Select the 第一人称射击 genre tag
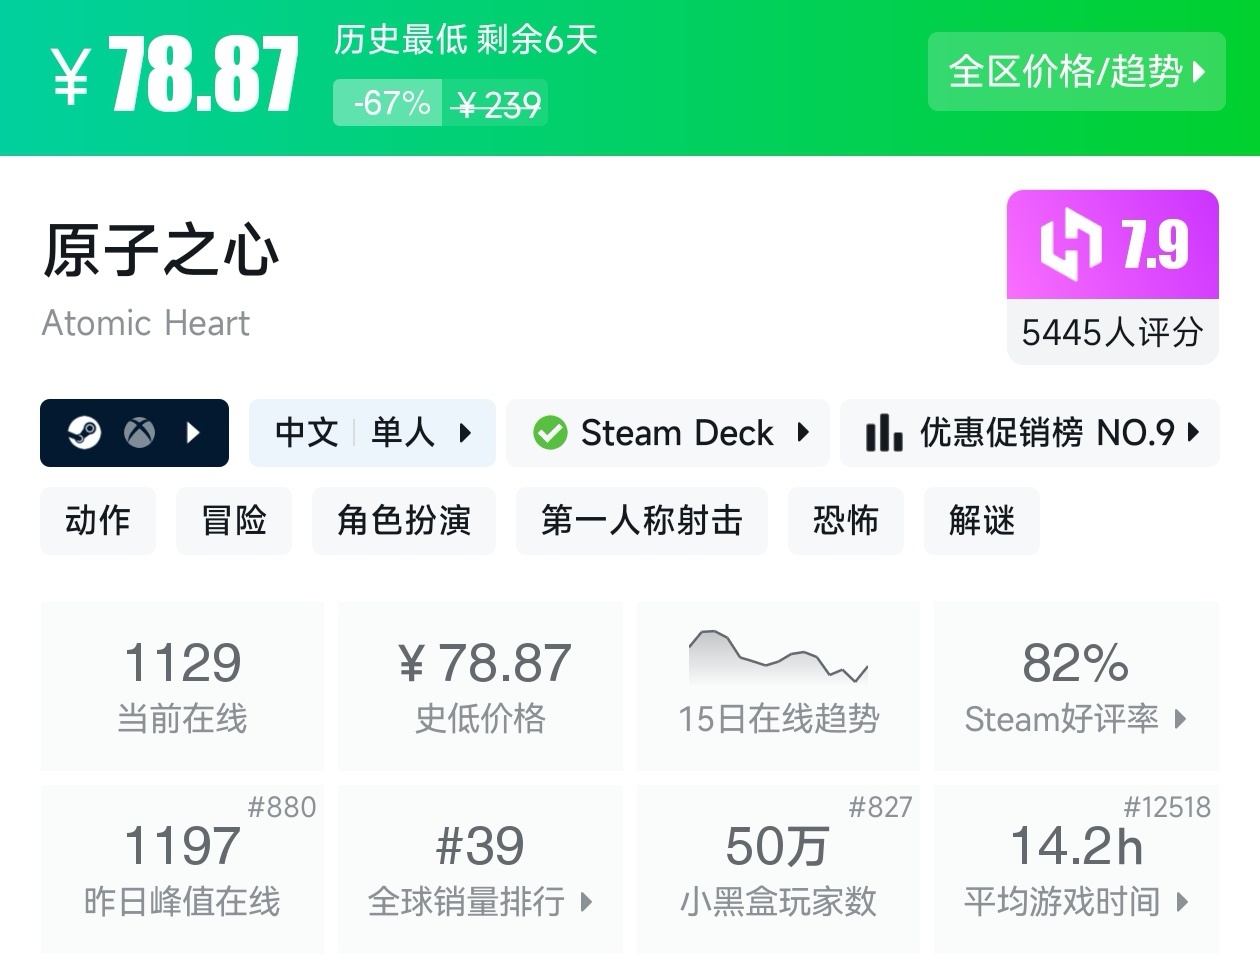 pos(642,521)
